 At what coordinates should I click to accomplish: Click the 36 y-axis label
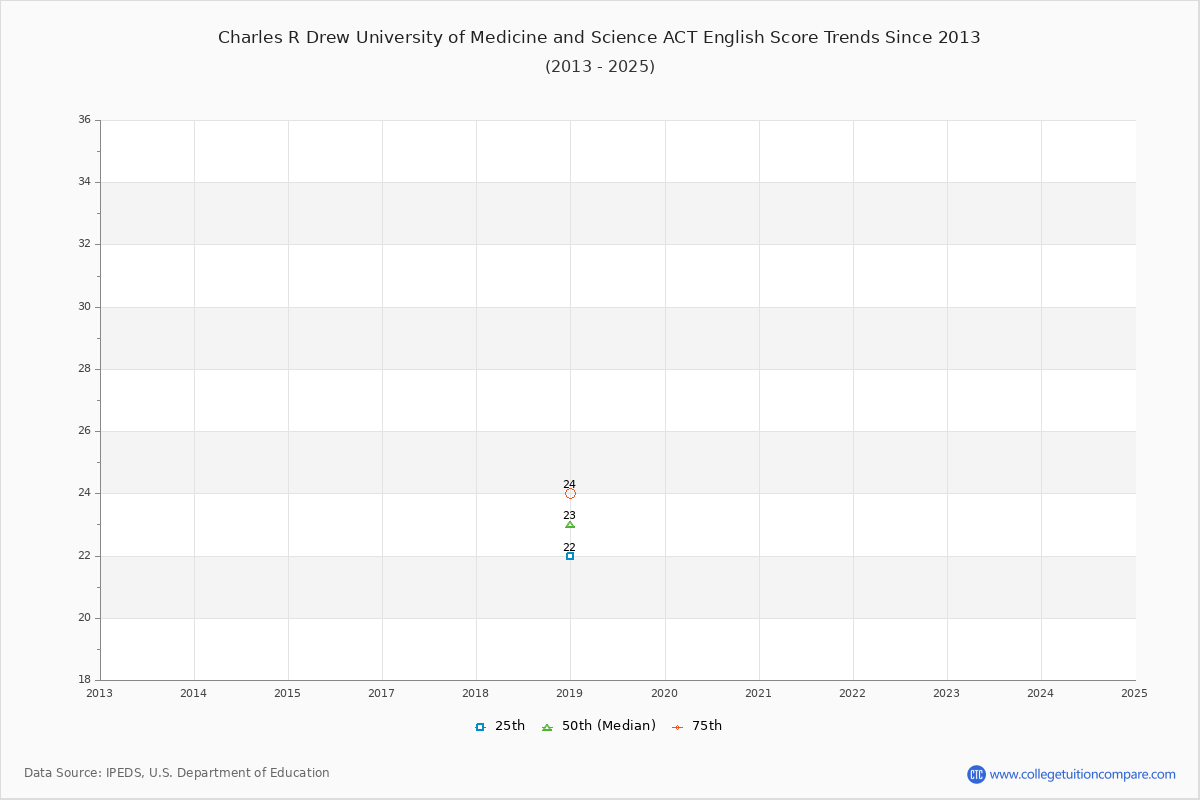click(x=84, y=120)
